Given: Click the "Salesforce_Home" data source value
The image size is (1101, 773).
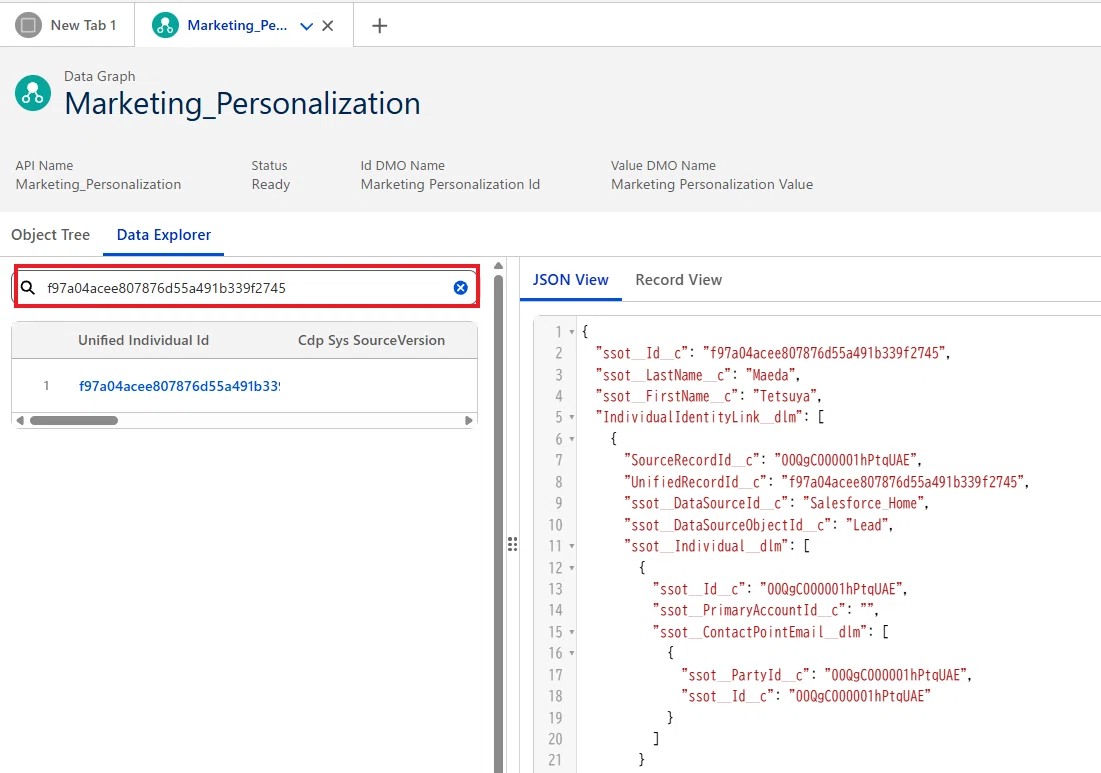Looking at the screenshot, I should tap(864, 503).
